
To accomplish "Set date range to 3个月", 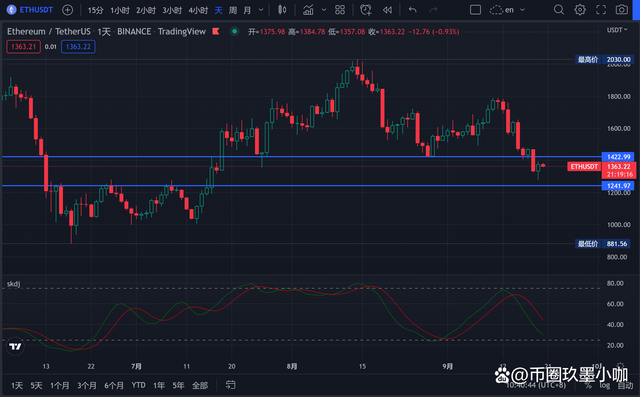I will click(87, 386).
